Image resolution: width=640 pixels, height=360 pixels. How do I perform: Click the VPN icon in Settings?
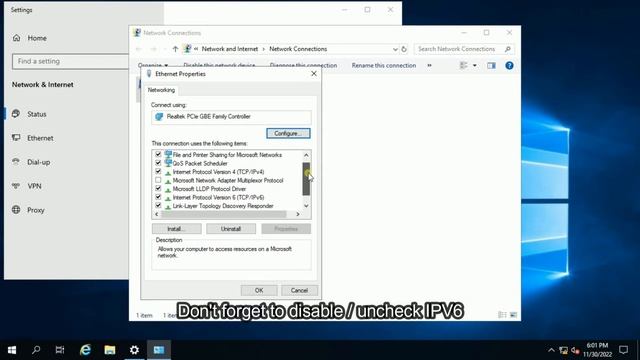point(16,186)
